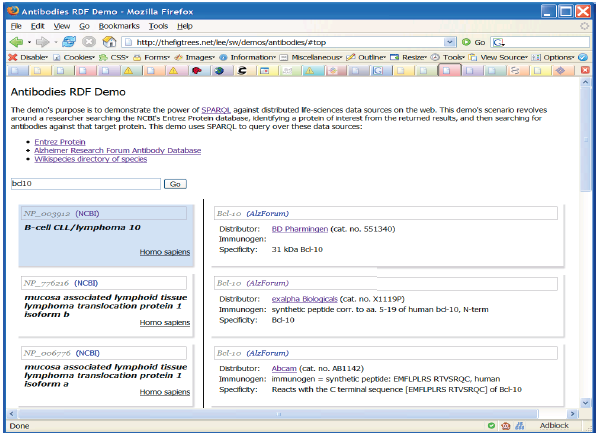The width and height of the screenshot is (598, 436).
Task: Click (AlzForum) link in BD Pharmingen result
Action: tap(267, 213)
